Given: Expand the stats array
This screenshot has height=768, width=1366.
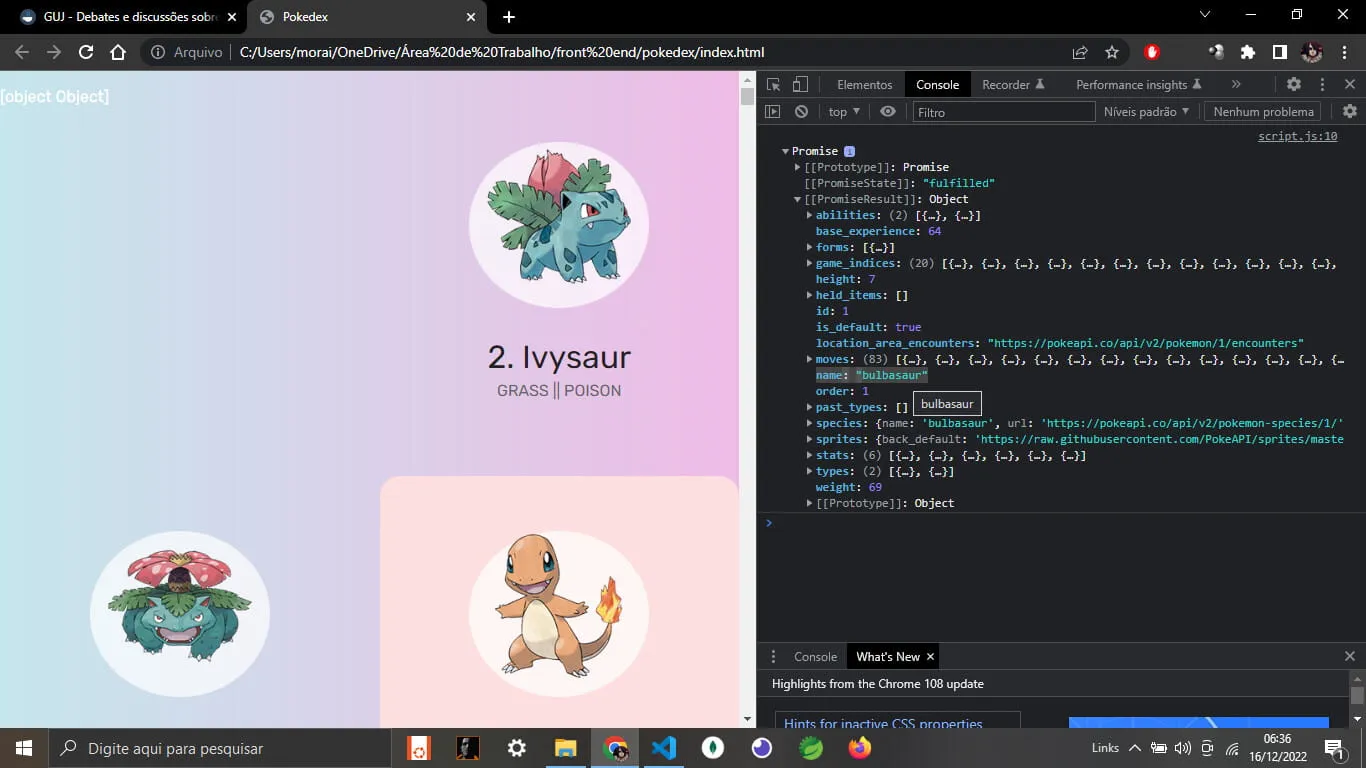Looking at the screenshot, I should click(x=810, y=455).
